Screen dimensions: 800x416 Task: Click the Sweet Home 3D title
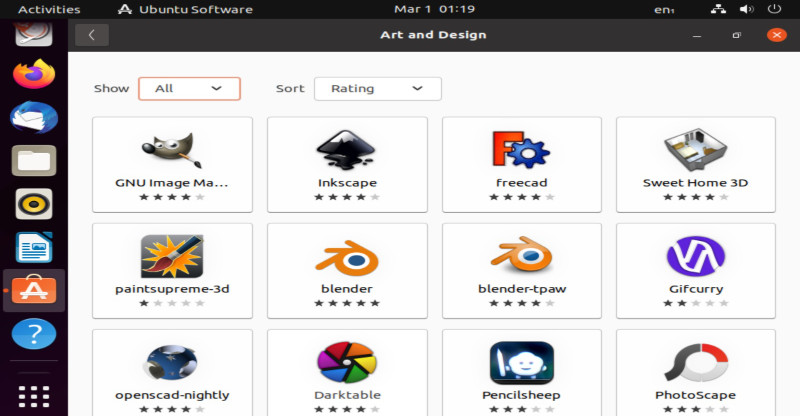tap(695, 183)
